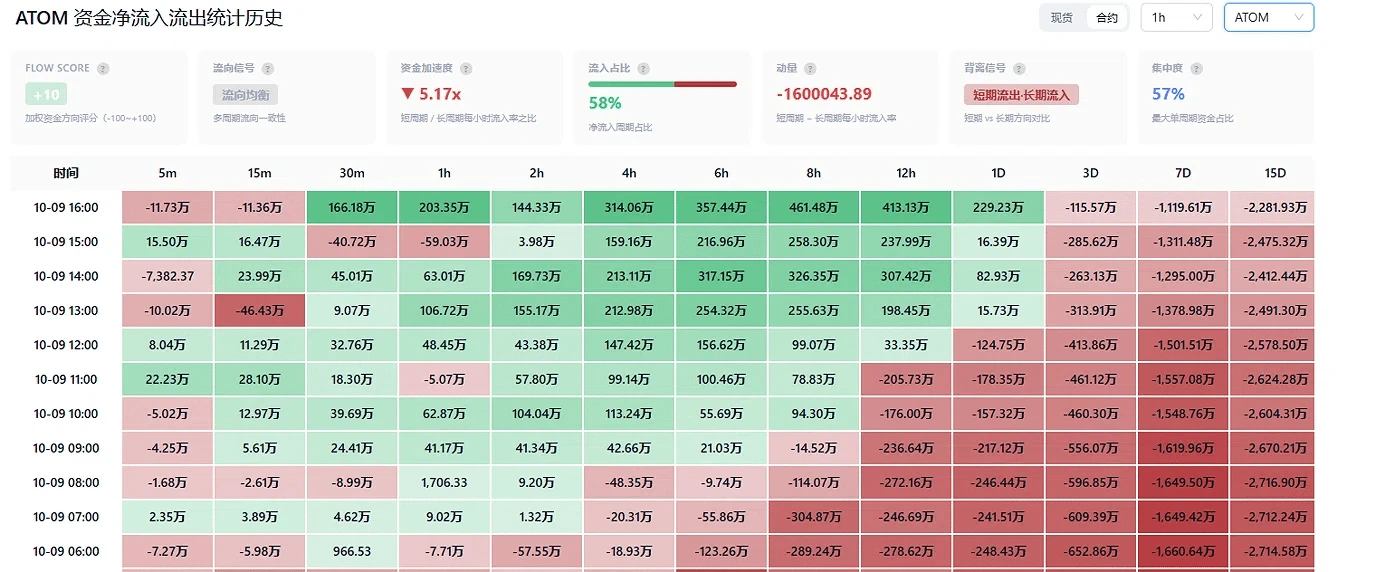Select the 15m column header

pos(260,173)
